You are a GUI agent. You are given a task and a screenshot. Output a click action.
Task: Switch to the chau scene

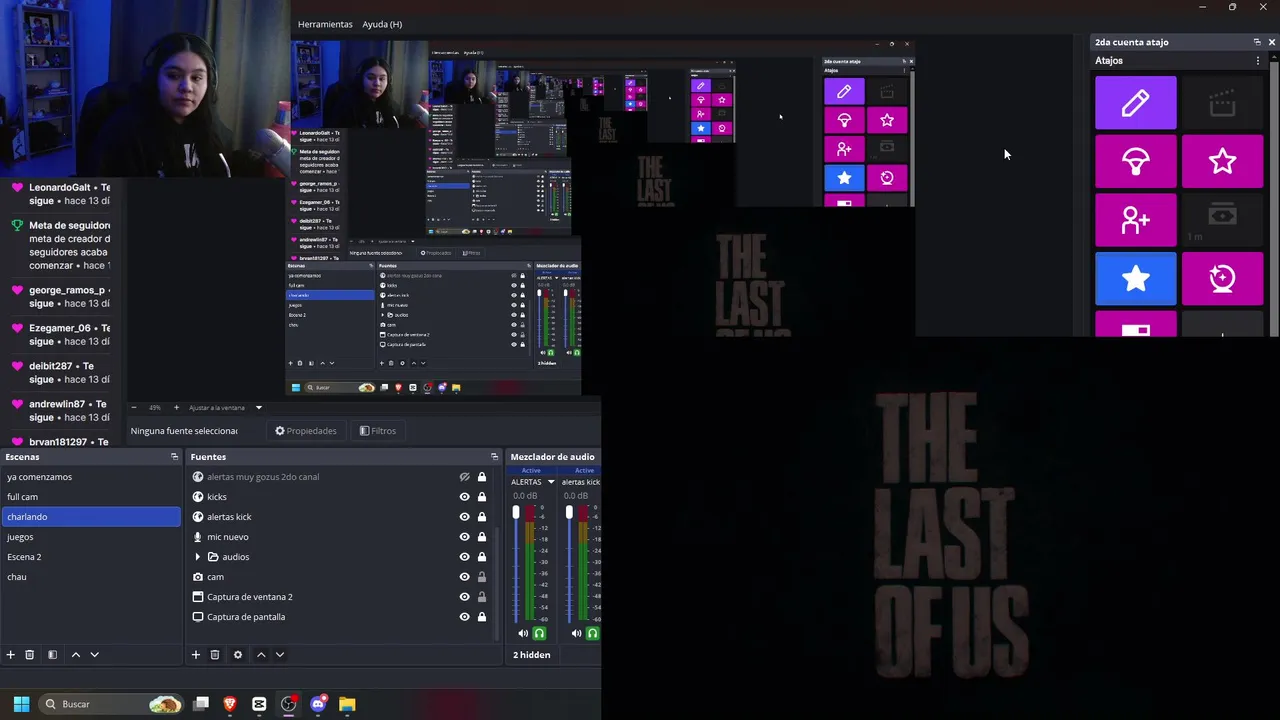point(90,577)
